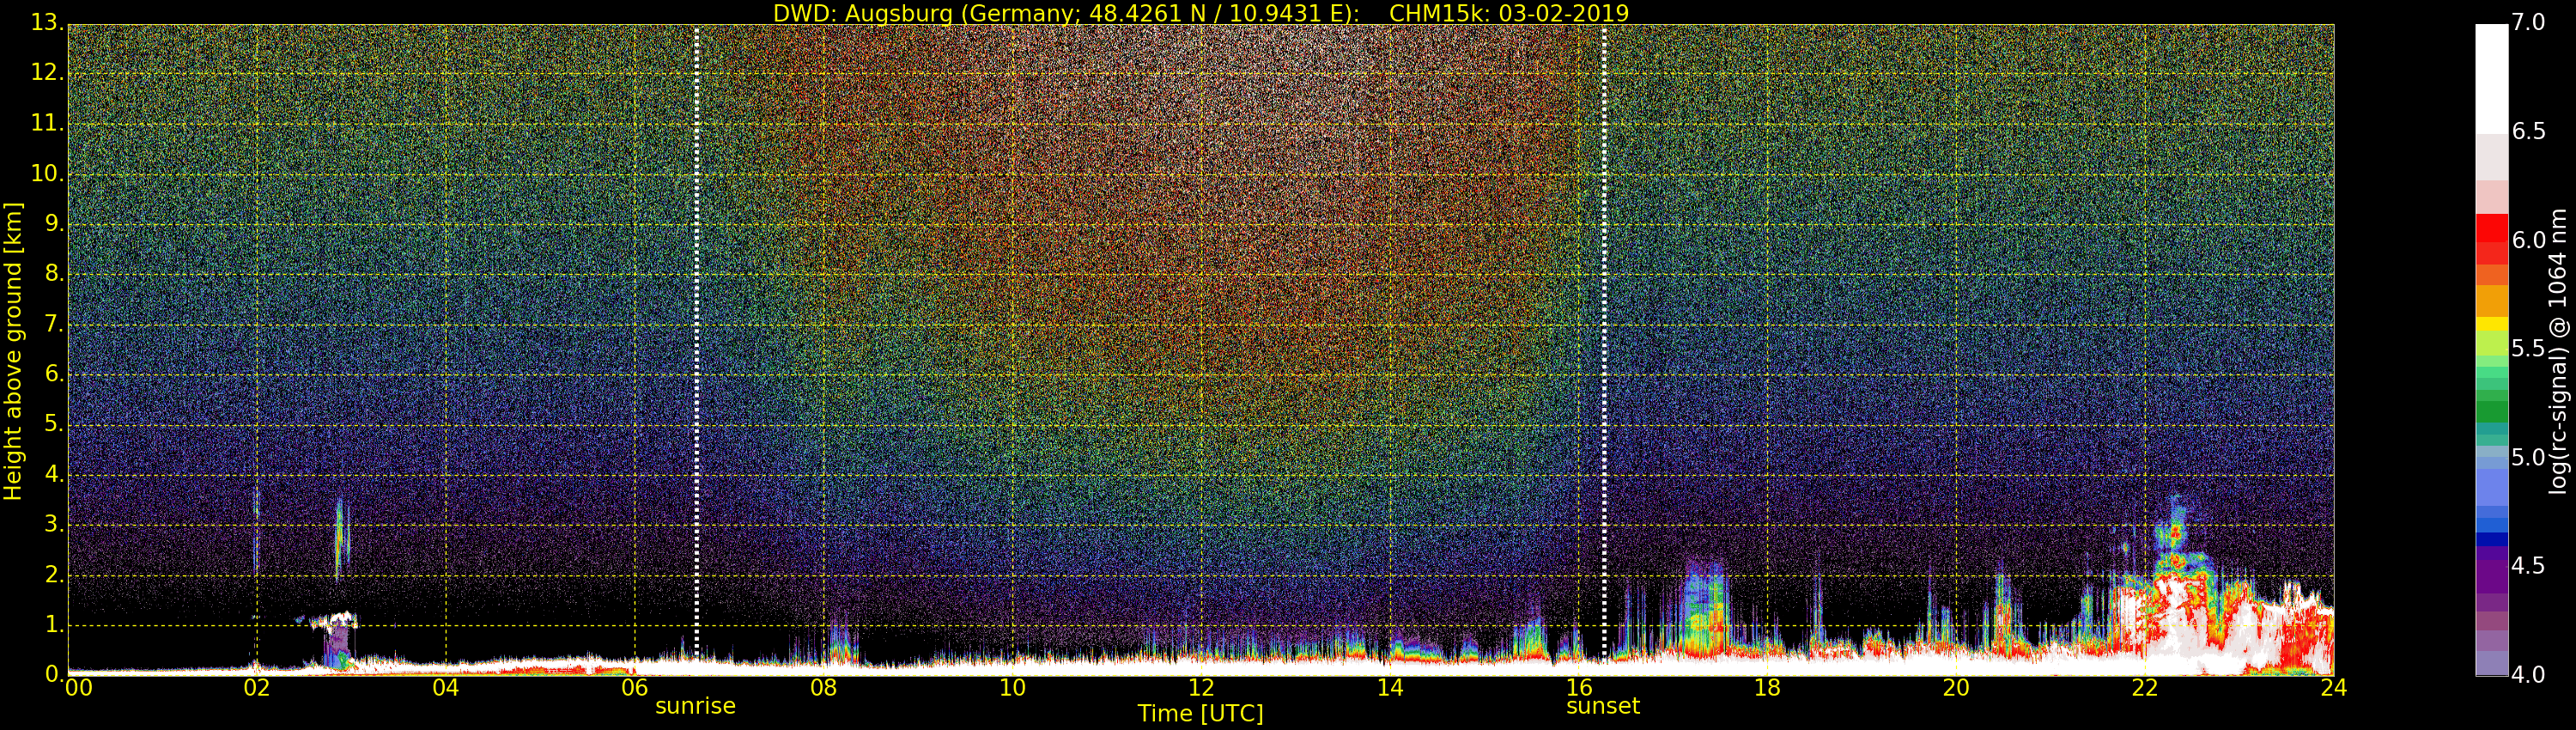Pick the white segment atop the colorbar
Viewport: 2576px width, 730px height.
point(2492,79)
